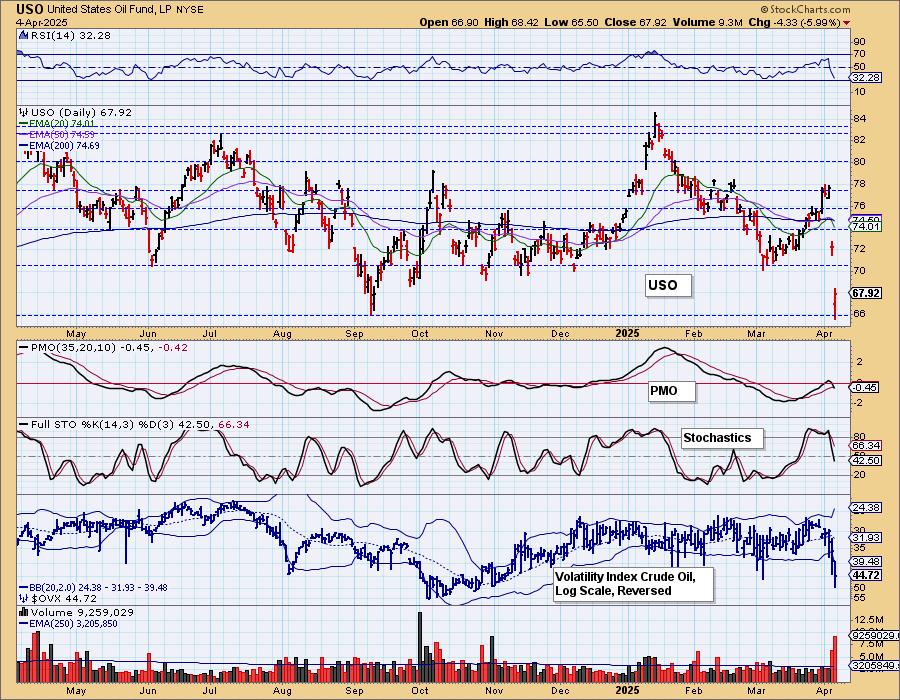Click the indicator icon beside RSI(14)

point(23,35)
